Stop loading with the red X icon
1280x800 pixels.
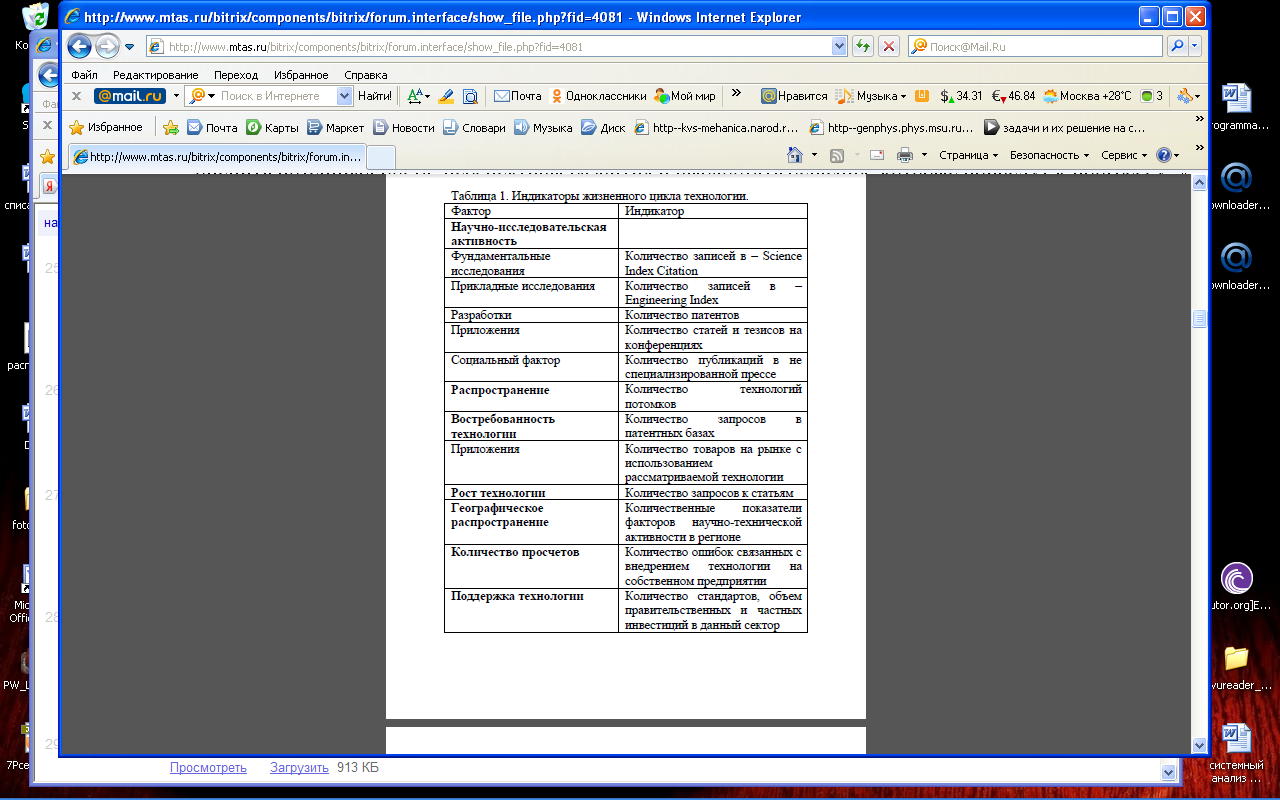pyautogui.click(x=888, y=47)
